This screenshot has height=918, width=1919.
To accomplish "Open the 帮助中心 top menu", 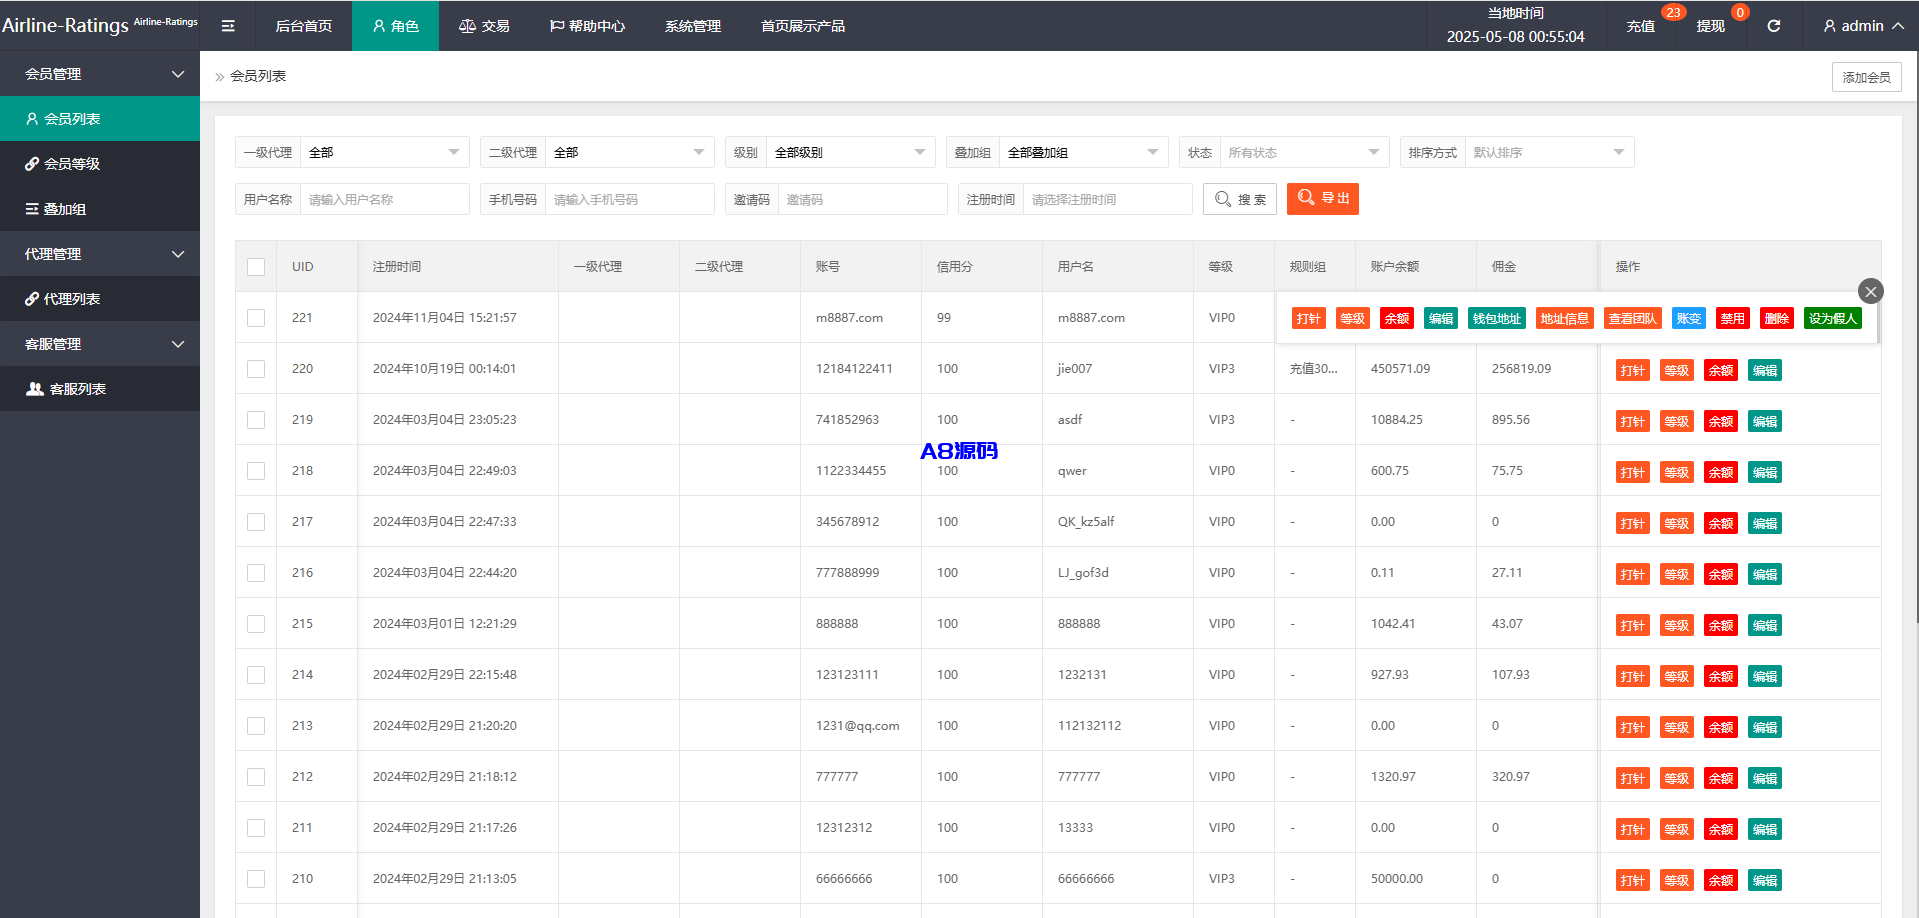I will pyautogui.click(x=587, y=26).
